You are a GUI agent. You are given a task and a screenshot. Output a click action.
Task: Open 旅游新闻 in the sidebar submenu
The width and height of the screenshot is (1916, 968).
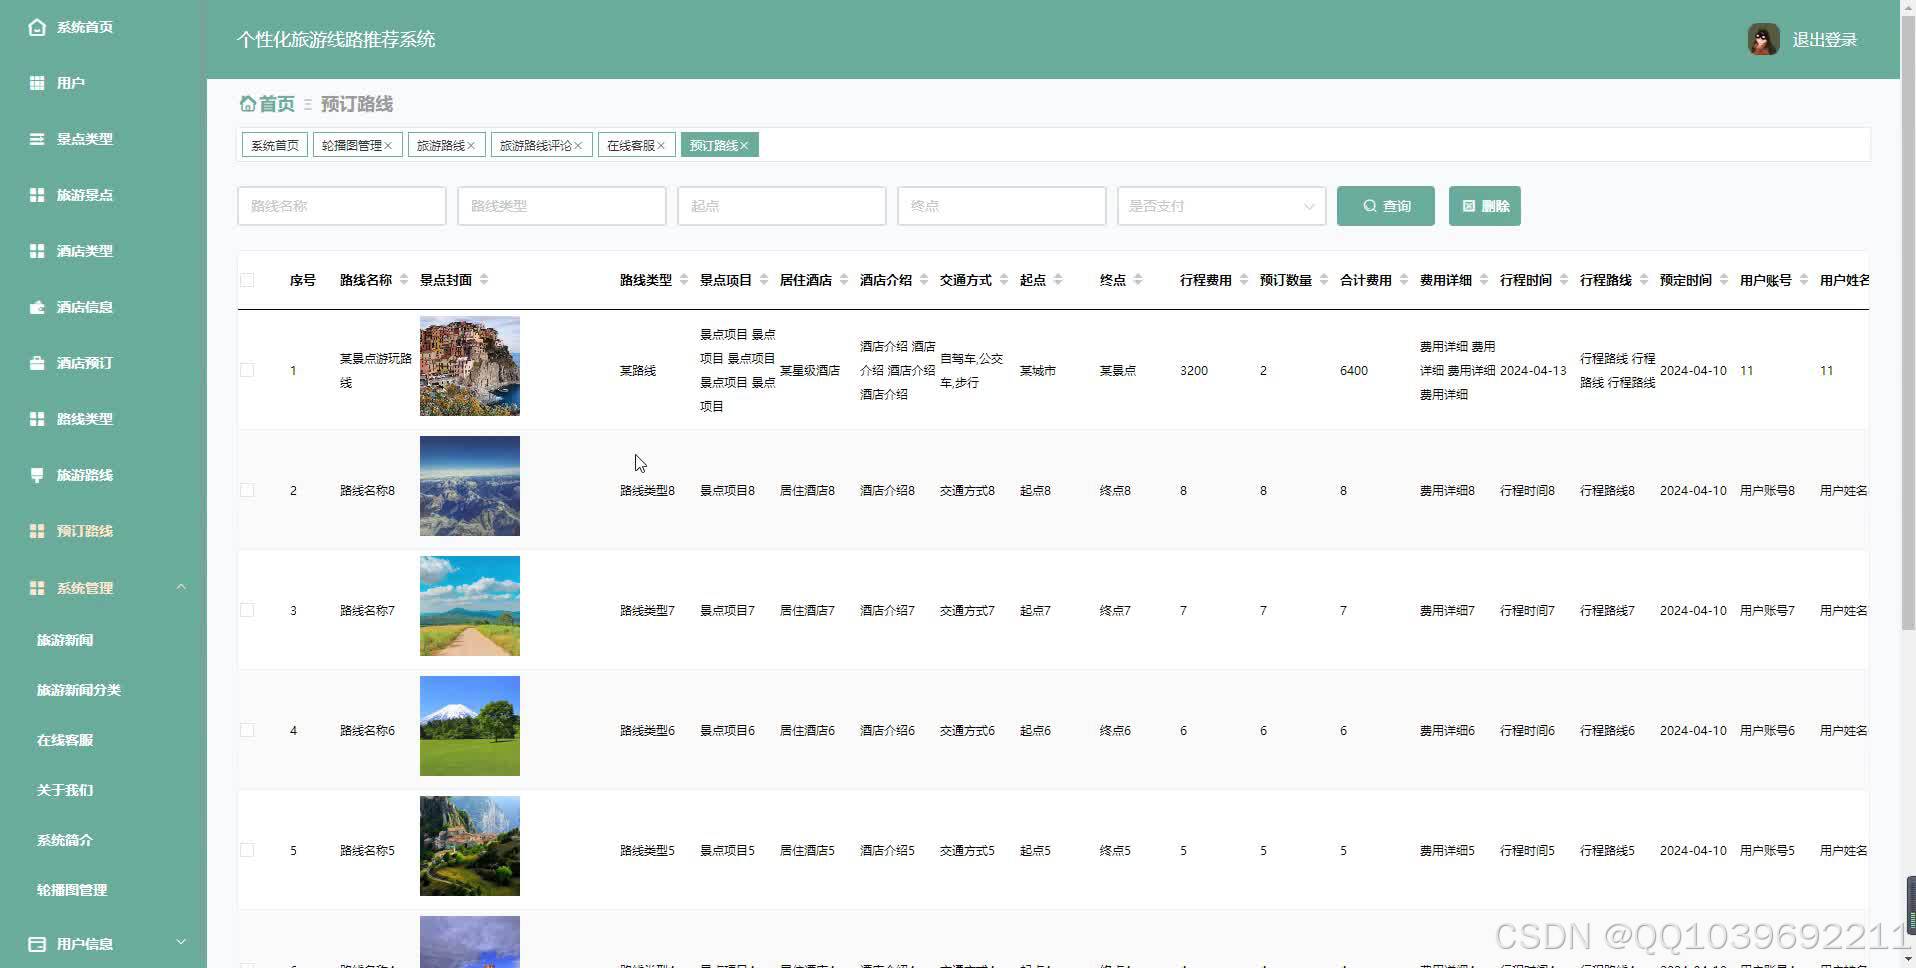[x=65, y=640]
